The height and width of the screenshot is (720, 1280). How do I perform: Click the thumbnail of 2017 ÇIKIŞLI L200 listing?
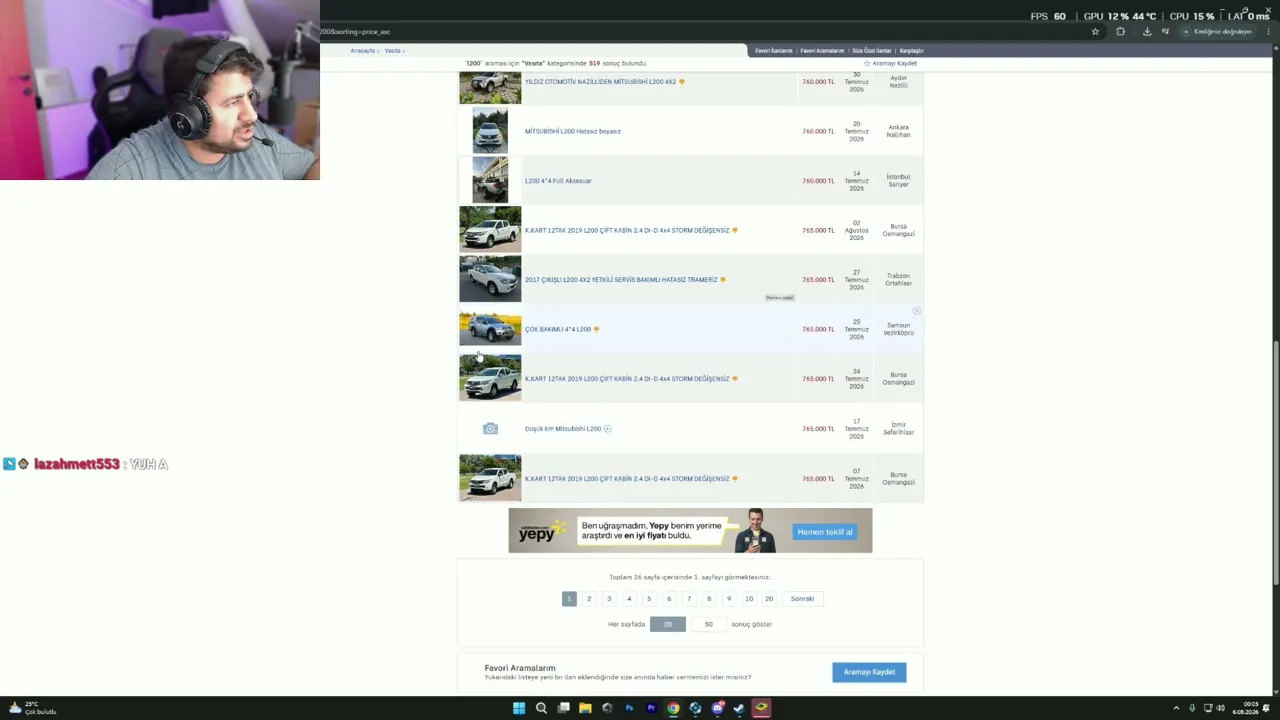click(490, 279)
